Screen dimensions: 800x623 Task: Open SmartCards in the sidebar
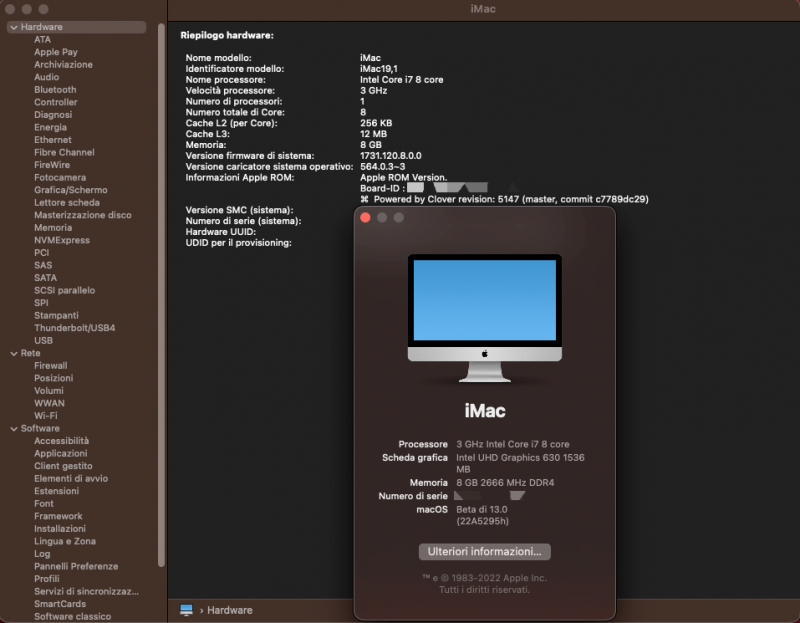point(60,604)
